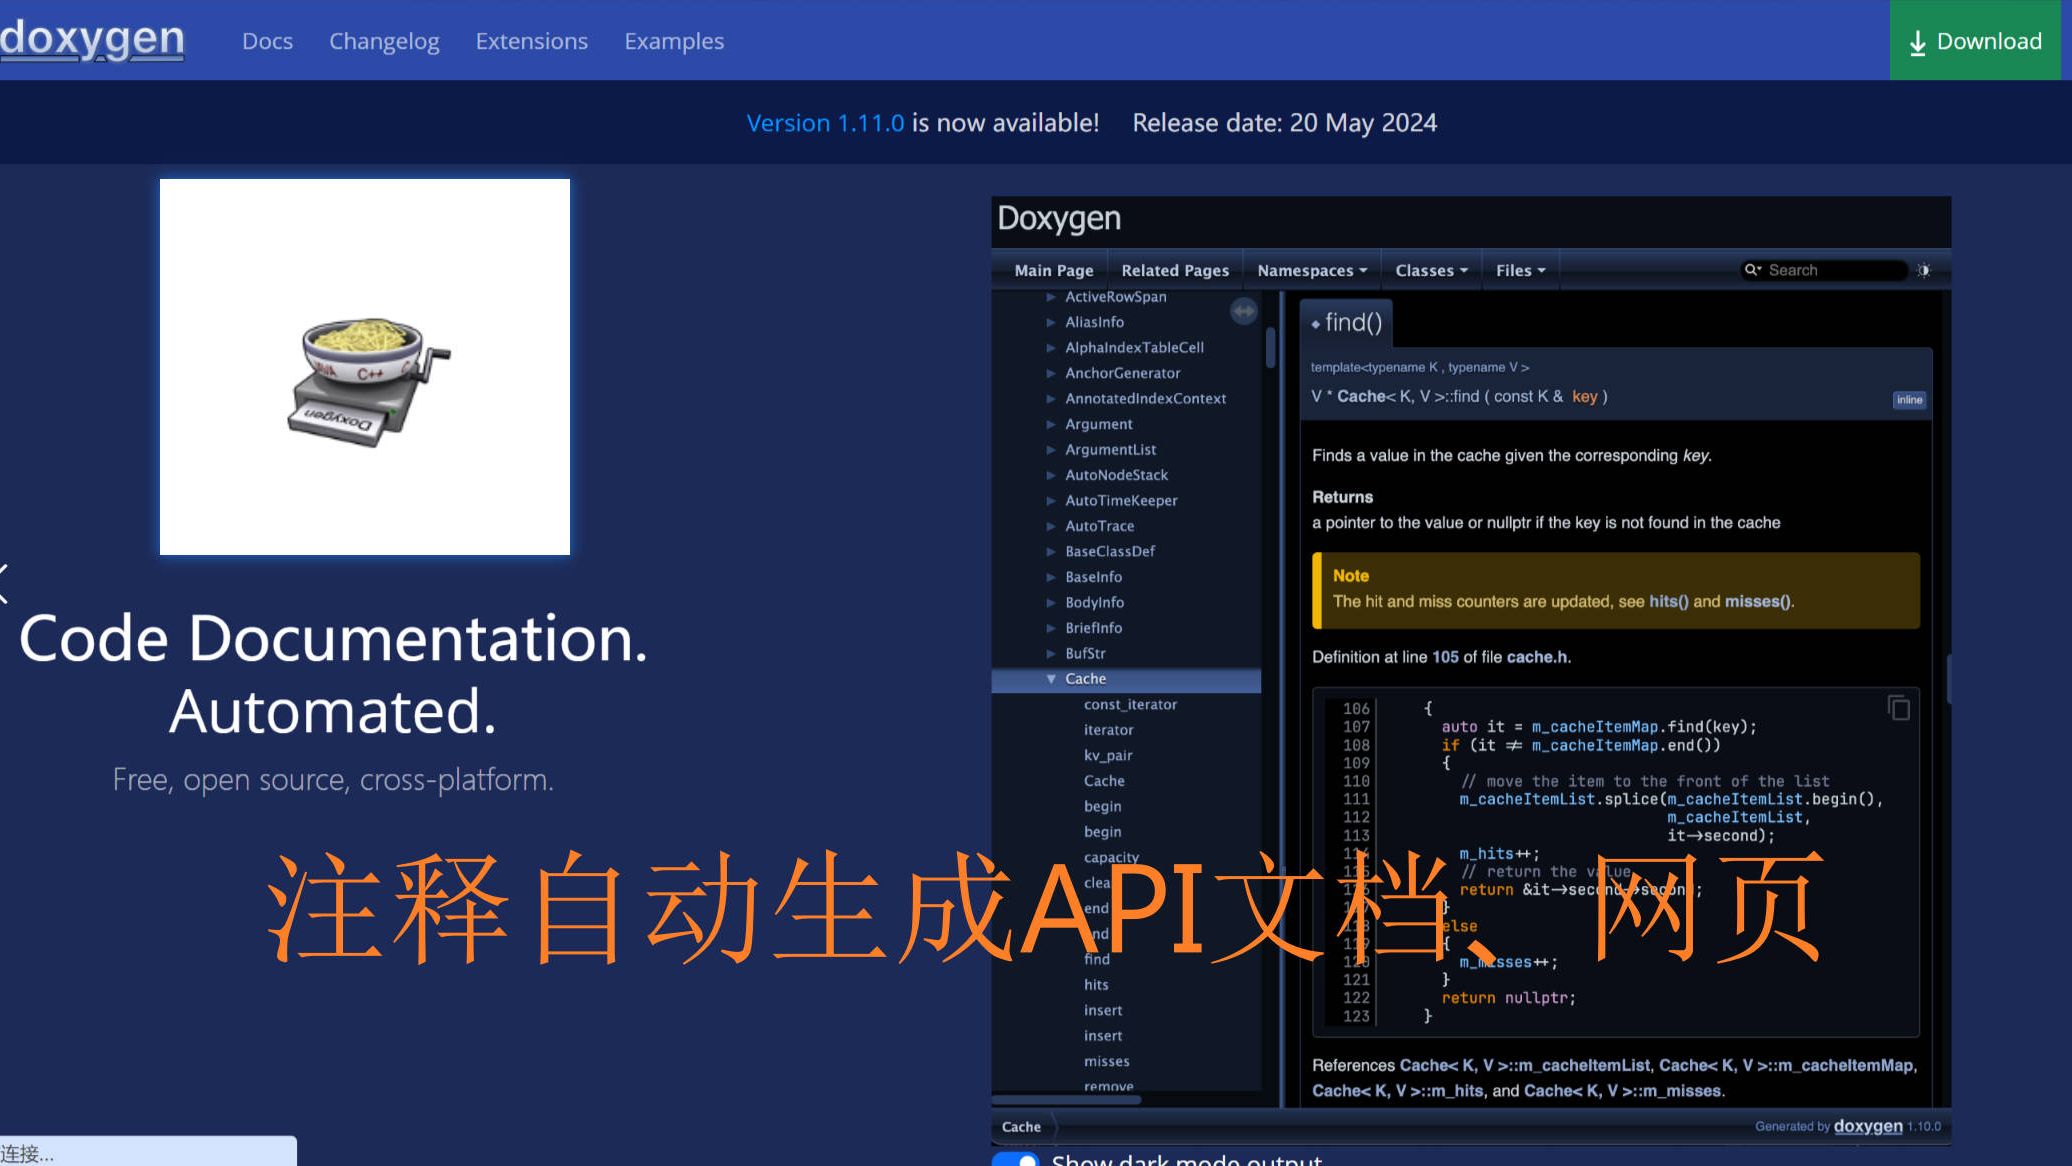Screen dimensions: 2072x1166
Task: Select BufStr in the class tree
Action: (x=1085, y=653)
